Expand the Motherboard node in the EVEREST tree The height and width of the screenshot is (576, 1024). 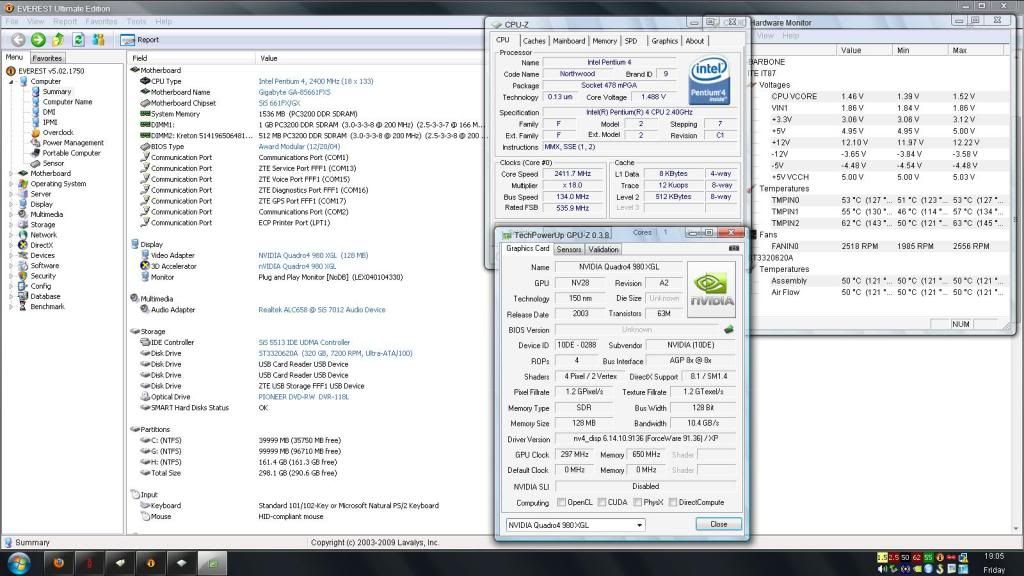point(11,174)
